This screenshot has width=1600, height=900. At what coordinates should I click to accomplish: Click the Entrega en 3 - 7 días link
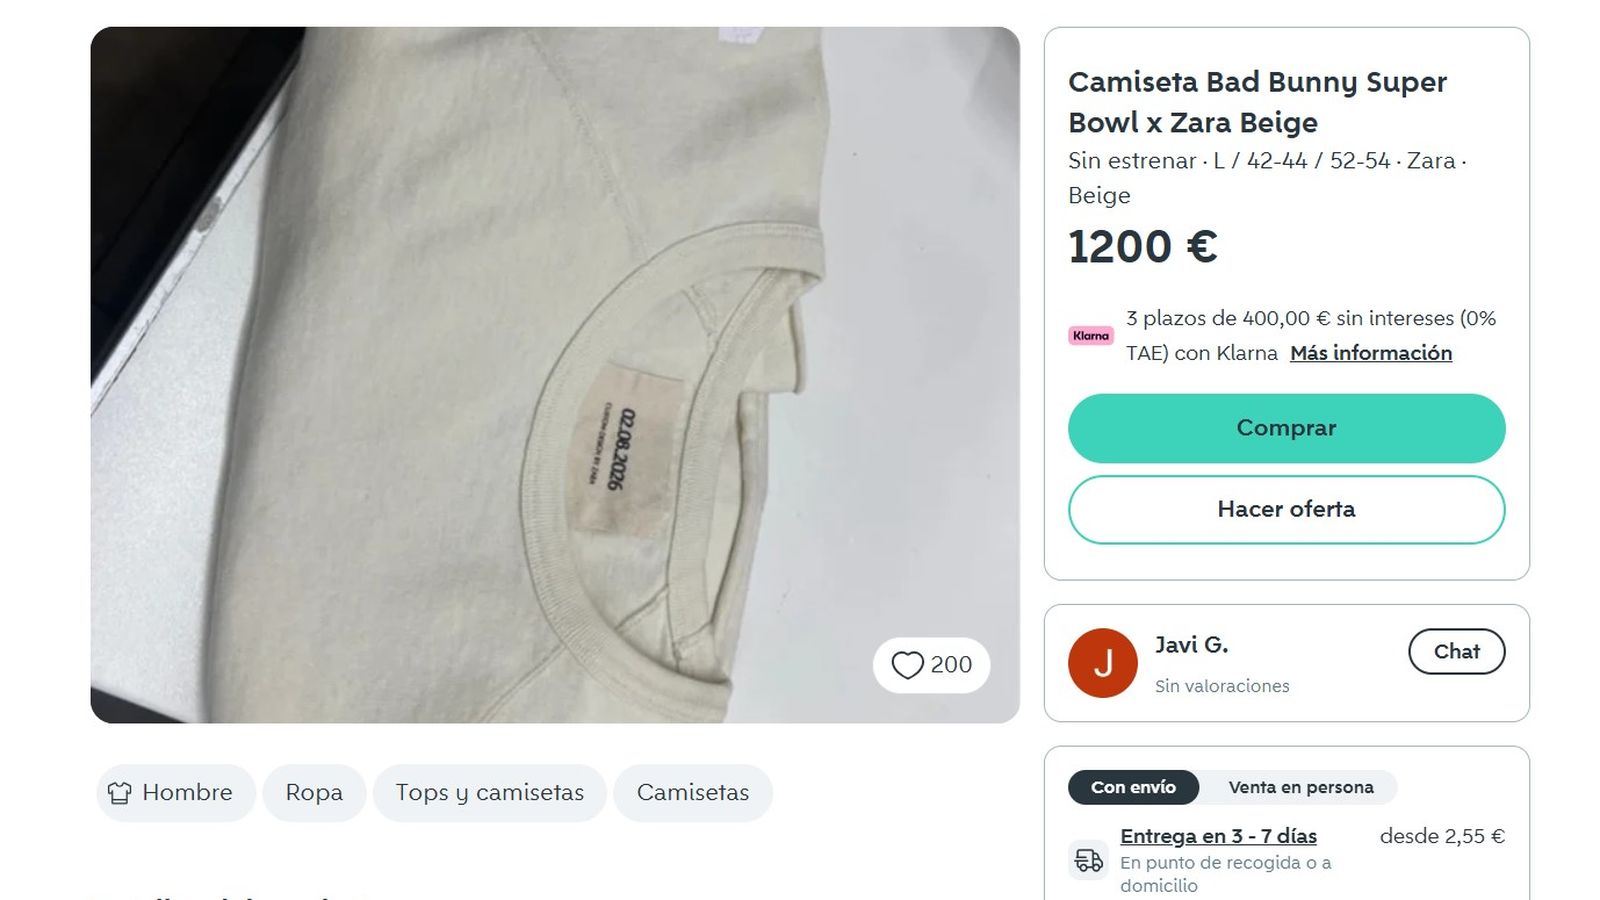coord(1219,835)
